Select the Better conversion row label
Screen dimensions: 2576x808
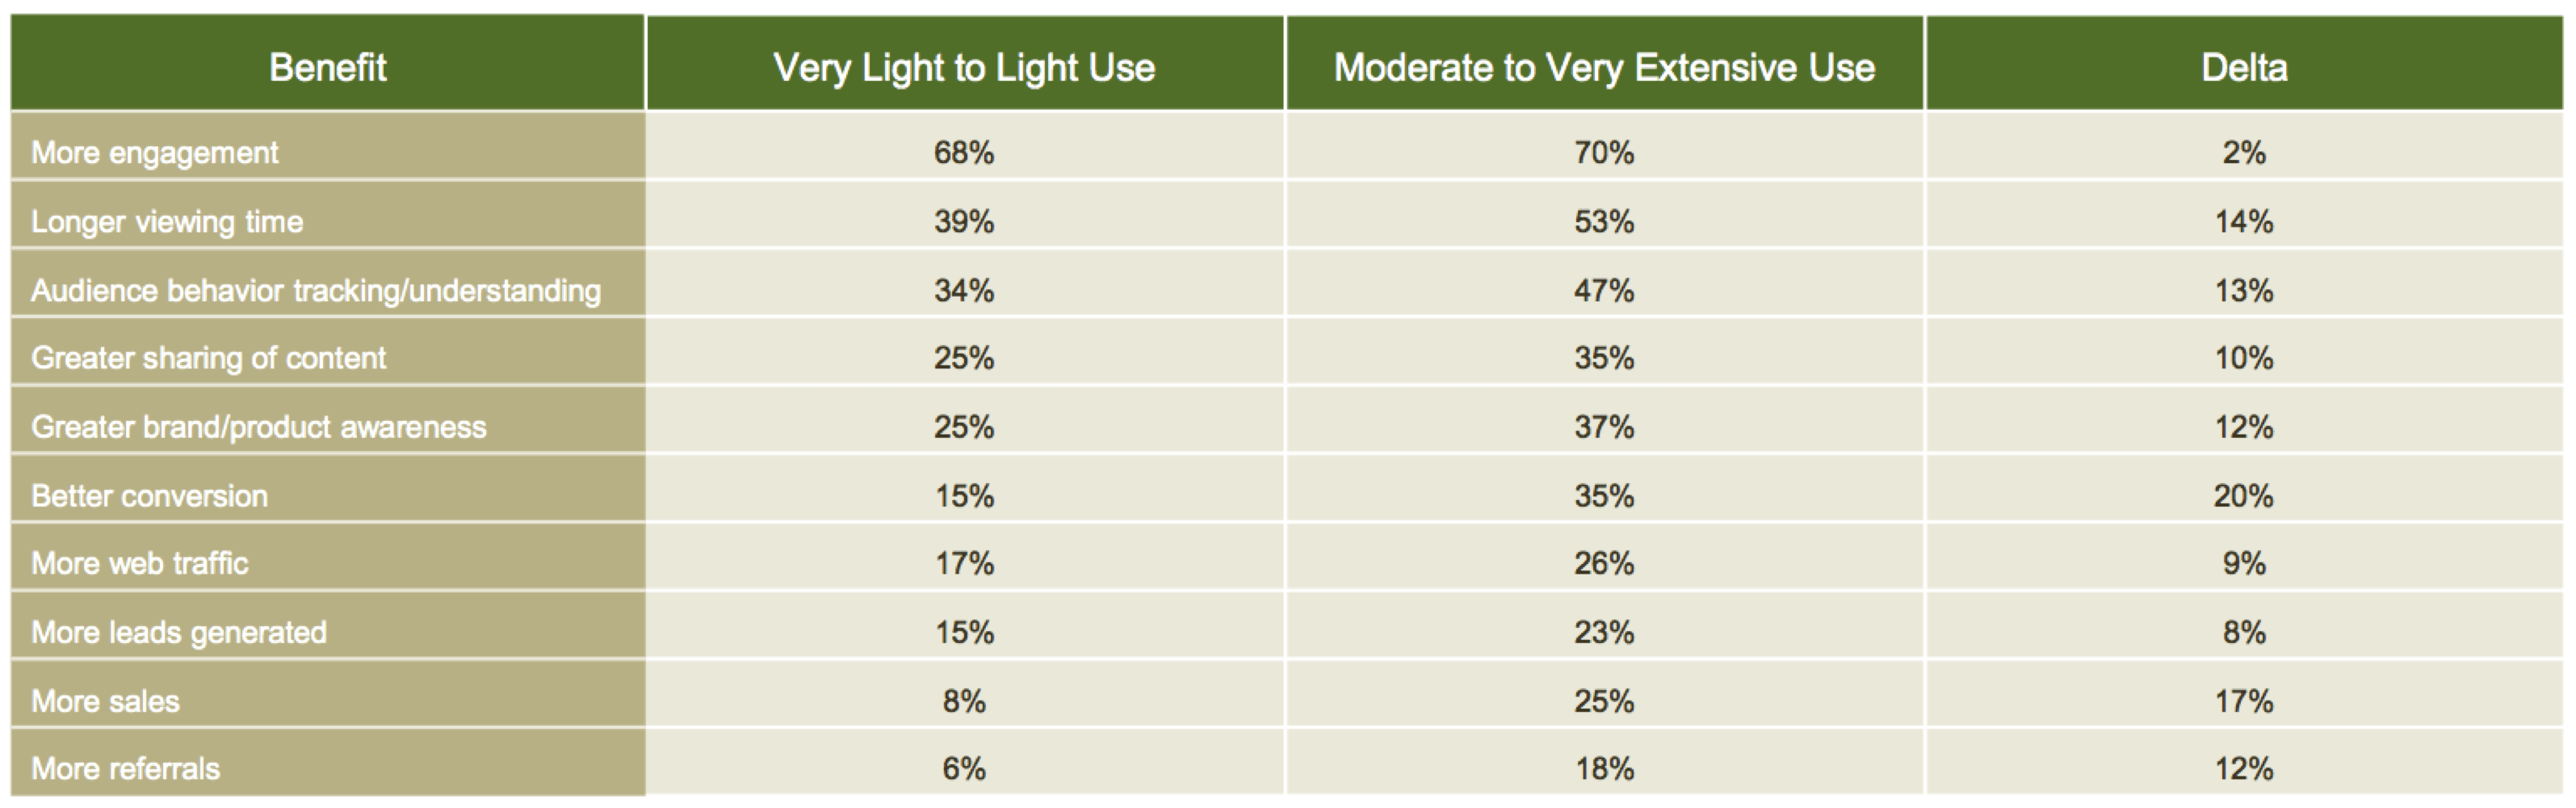pyautogui.click(x=150, y=496)
